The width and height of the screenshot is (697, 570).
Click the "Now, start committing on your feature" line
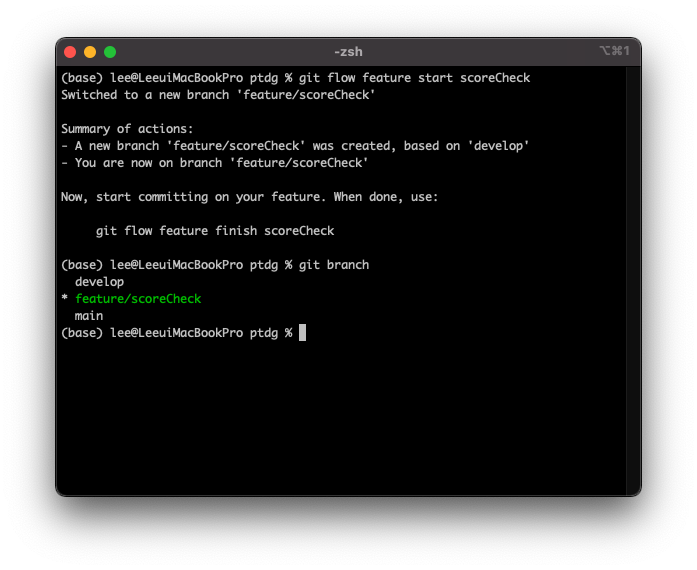[x=249, y=197]
